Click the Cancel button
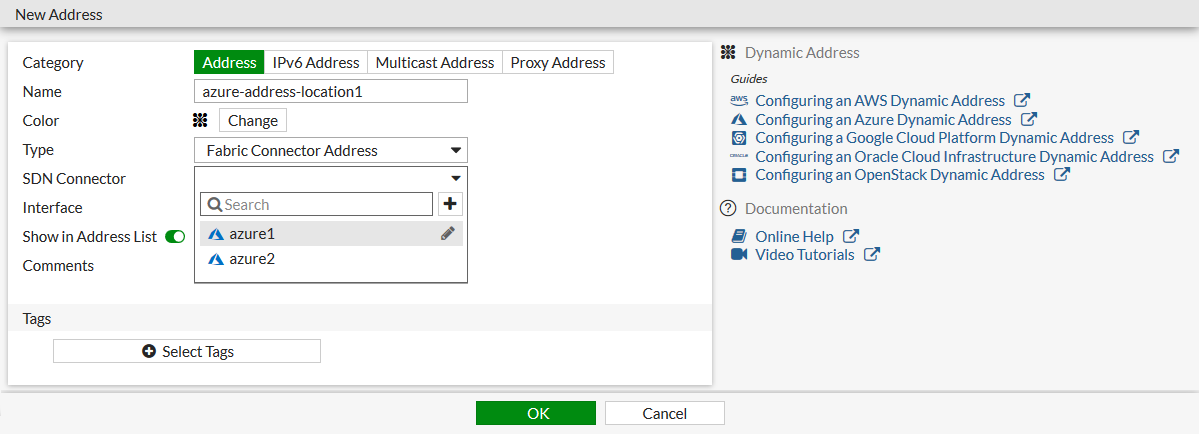 click(664, 413)
